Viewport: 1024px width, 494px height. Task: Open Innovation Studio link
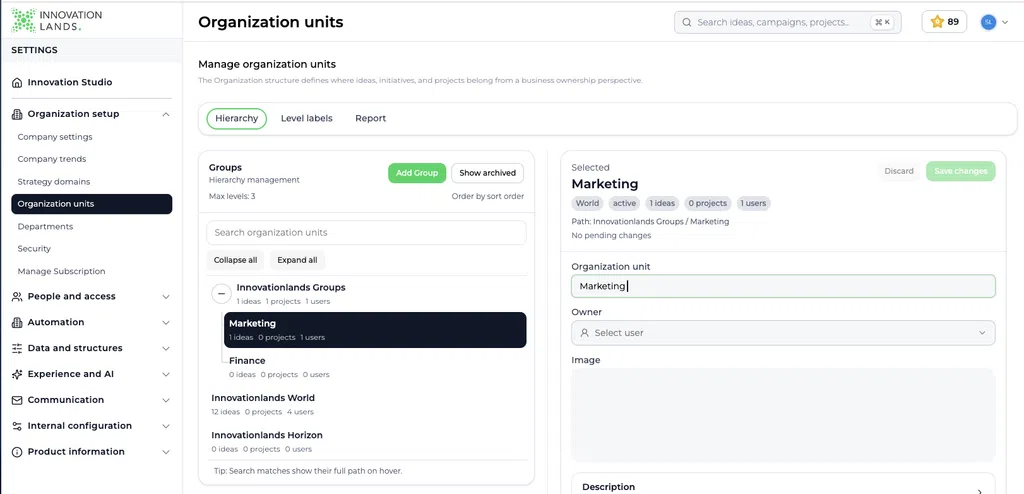(x=70, y=82)
